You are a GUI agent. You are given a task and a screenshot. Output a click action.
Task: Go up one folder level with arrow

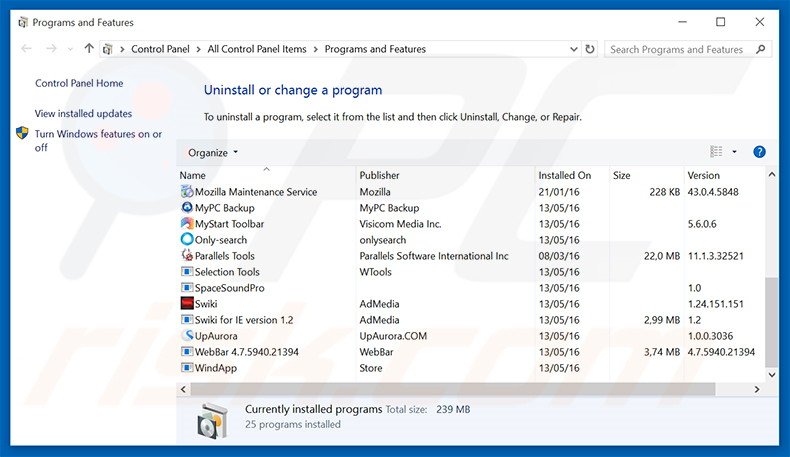[x=89, y=49]
